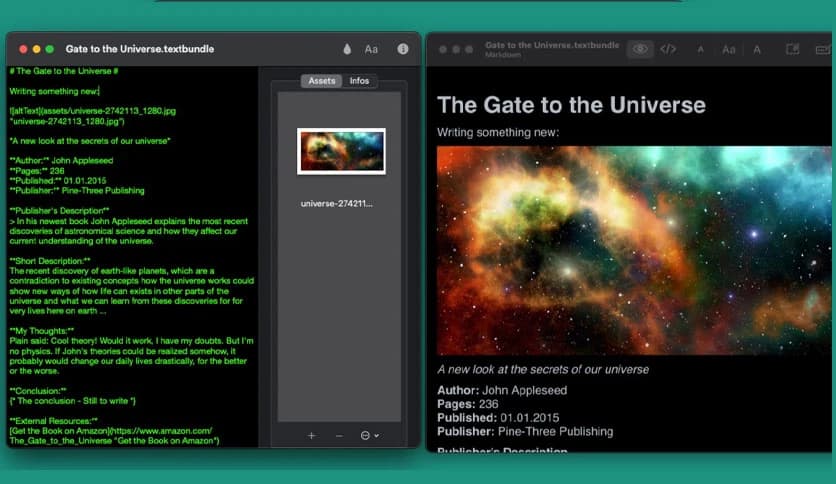
Task: Click the '**Publisher's Description:**' editor heading
Action: [59, 211]
